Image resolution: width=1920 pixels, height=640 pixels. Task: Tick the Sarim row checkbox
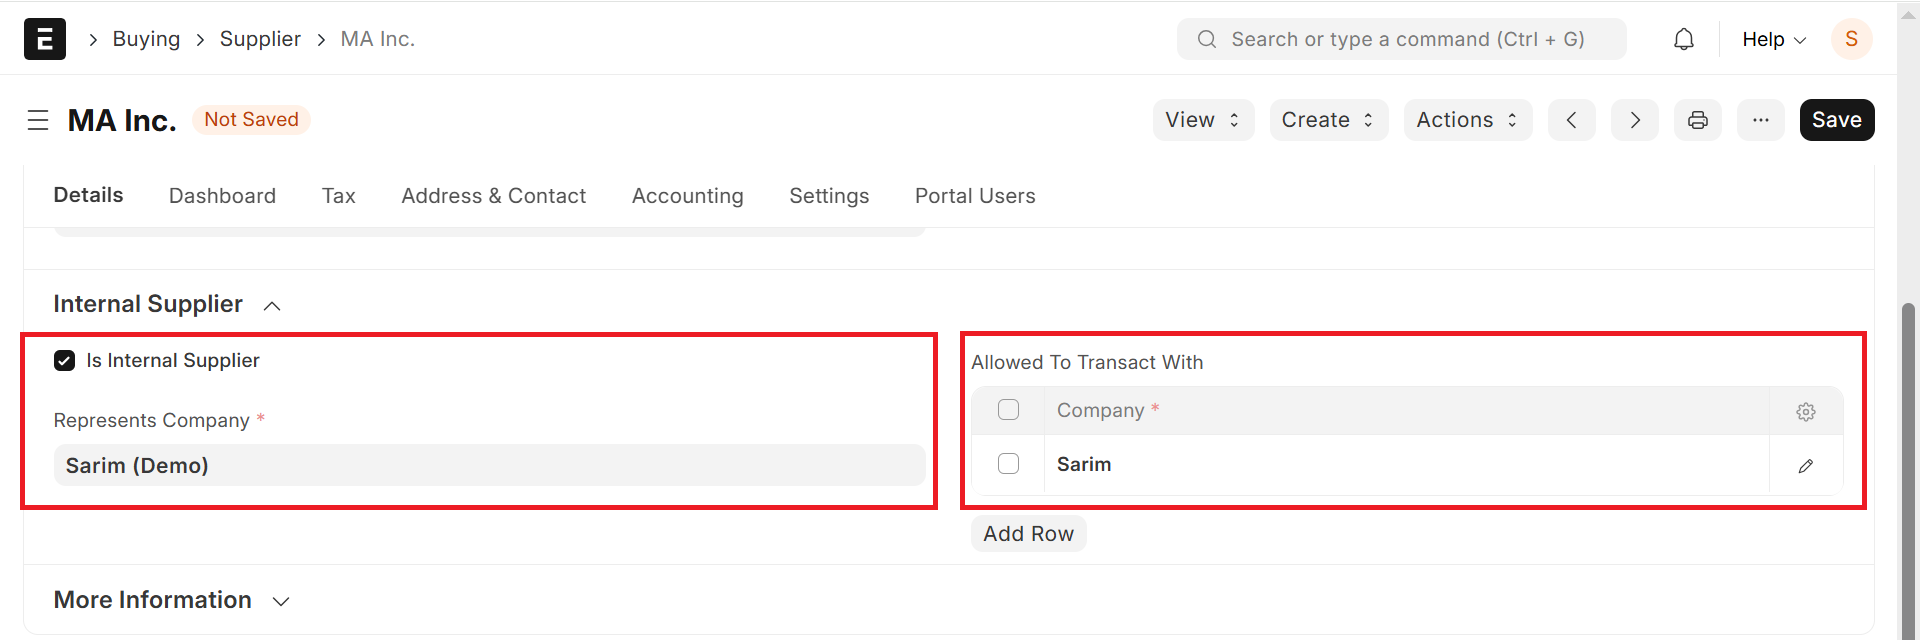tap(1008, 464)
